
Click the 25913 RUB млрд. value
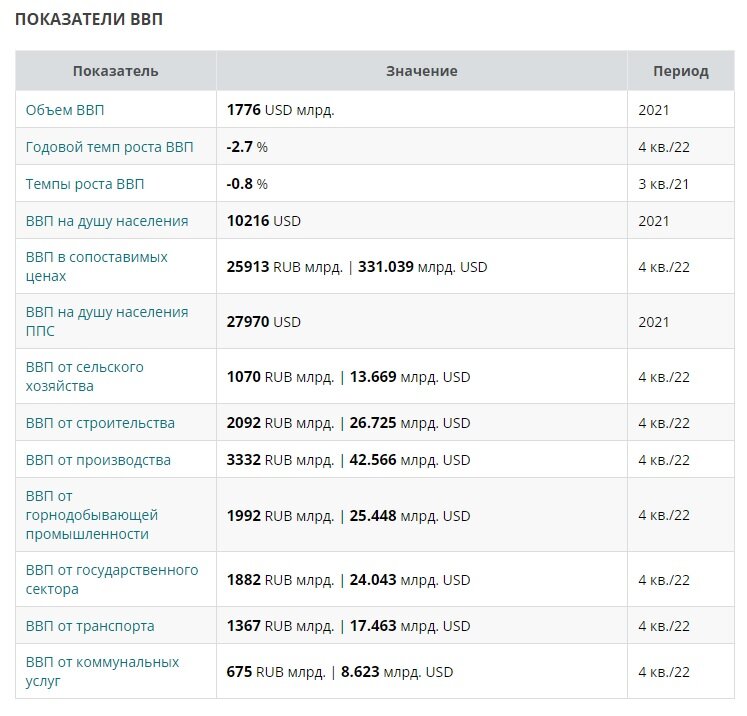[285, 267]
